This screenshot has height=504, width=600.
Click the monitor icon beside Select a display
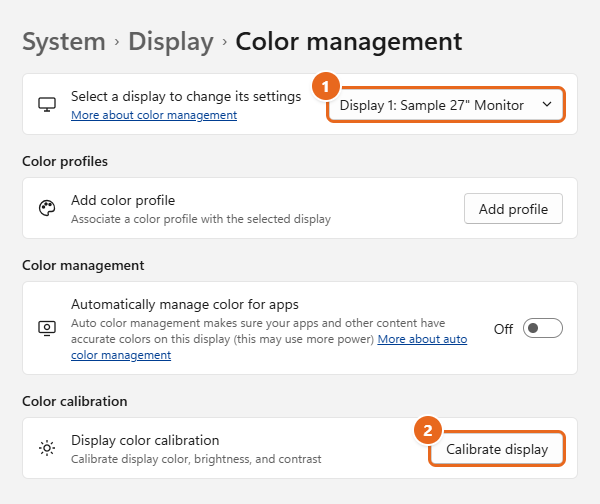(x=47, y=104)
